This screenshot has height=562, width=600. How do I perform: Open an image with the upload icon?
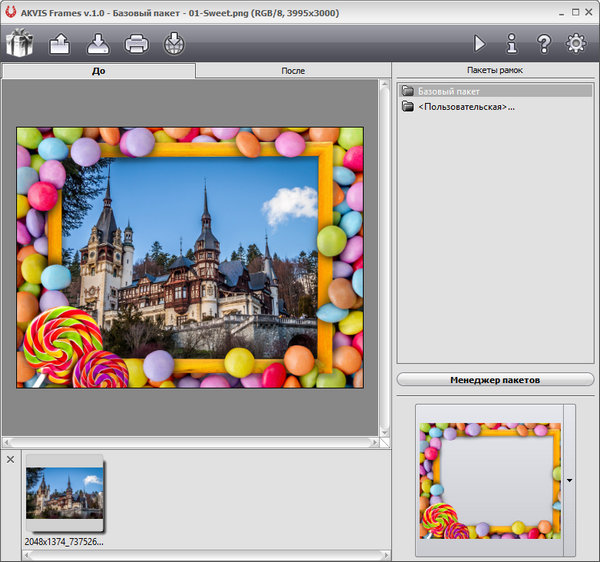click(x=59, y=43)
